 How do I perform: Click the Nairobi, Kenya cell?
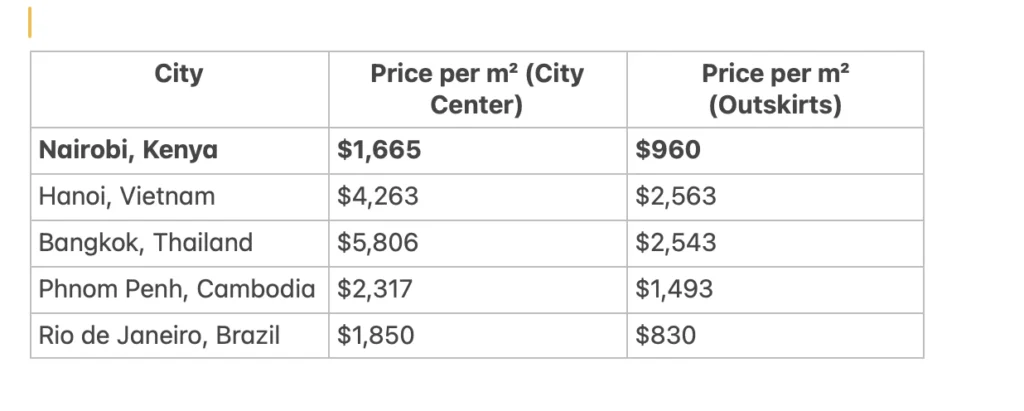(x=180, y=151)
